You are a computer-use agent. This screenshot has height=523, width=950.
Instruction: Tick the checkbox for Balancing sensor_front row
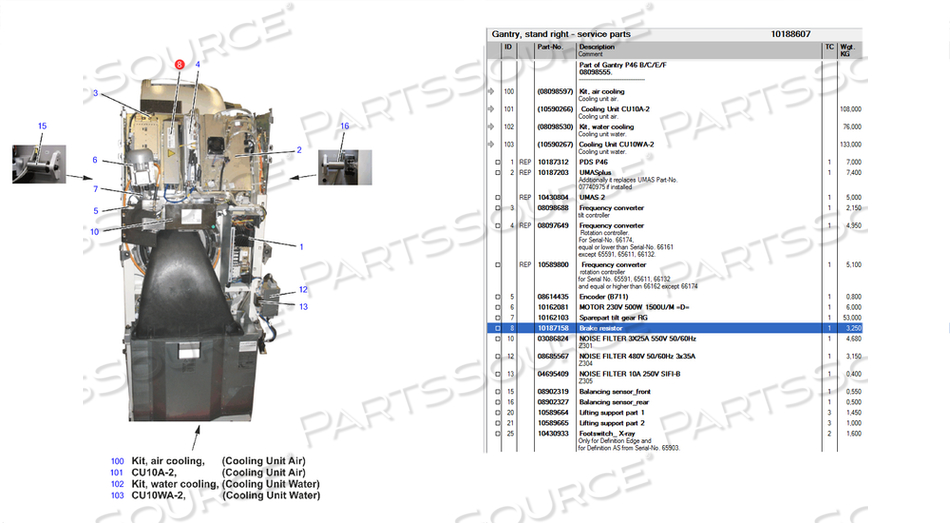pos(498,392)
